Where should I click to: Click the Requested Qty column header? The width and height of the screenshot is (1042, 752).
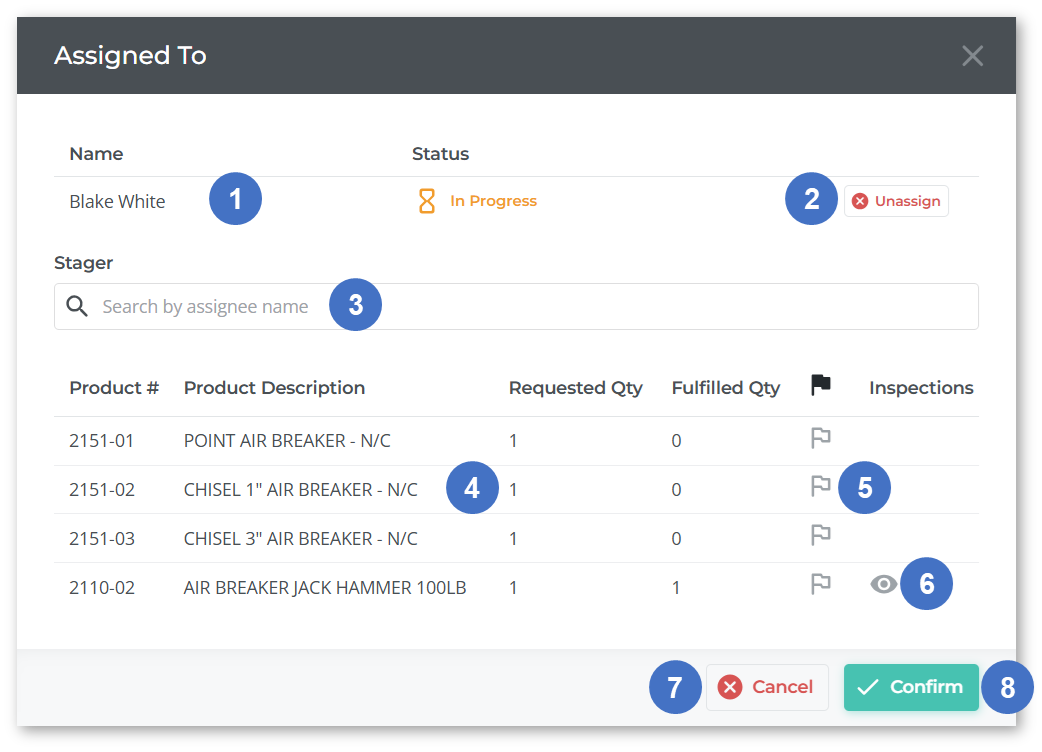575,388
